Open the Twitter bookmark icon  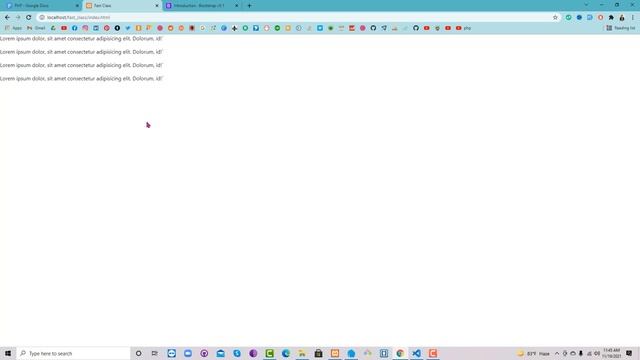pyautogui.click(x=128, y=28)
